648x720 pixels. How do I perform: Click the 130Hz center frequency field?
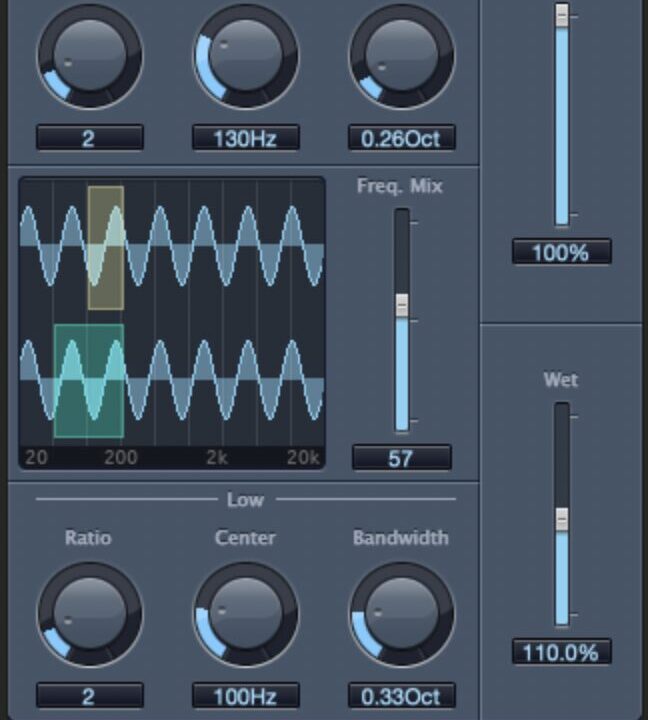click(x=246, y=138)
